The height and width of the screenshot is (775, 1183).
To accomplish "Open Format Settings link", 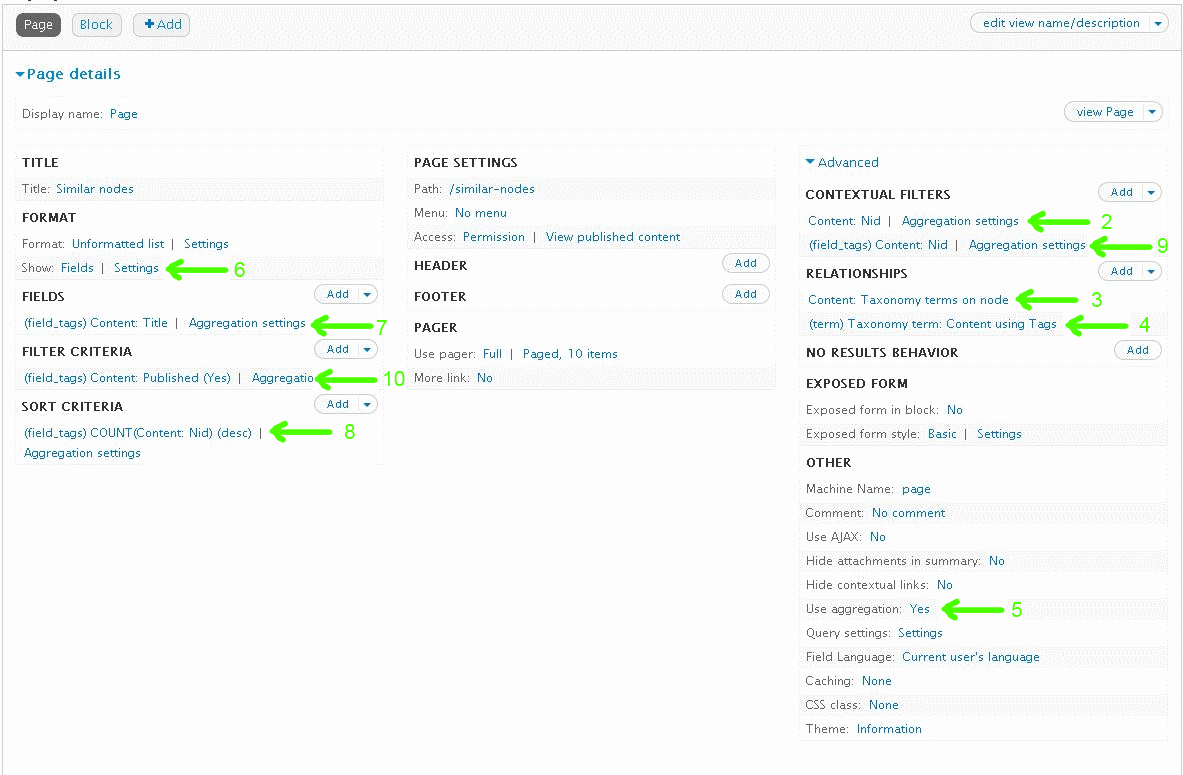I will pyautogui.click(x=206, y=244).
